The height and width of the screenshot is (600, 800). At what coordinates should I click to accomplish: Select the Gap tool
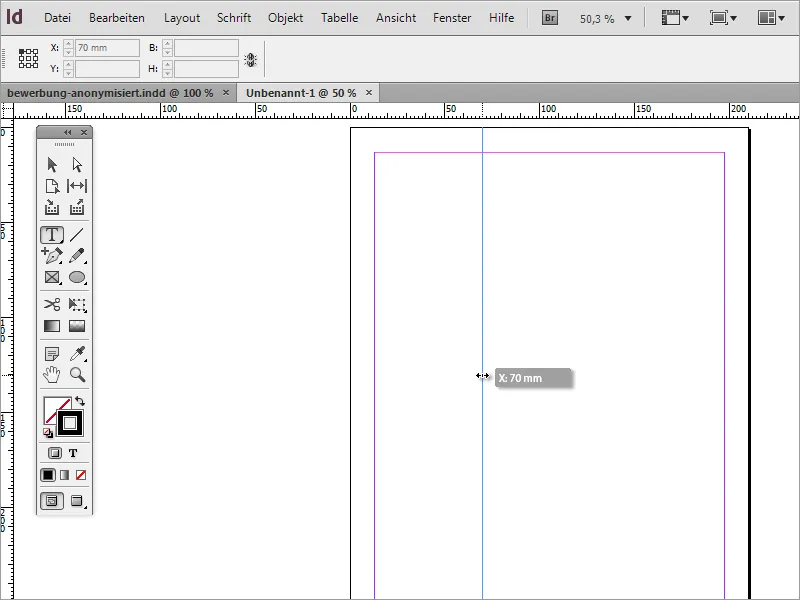pyautogui.click(x=77, y=186)
